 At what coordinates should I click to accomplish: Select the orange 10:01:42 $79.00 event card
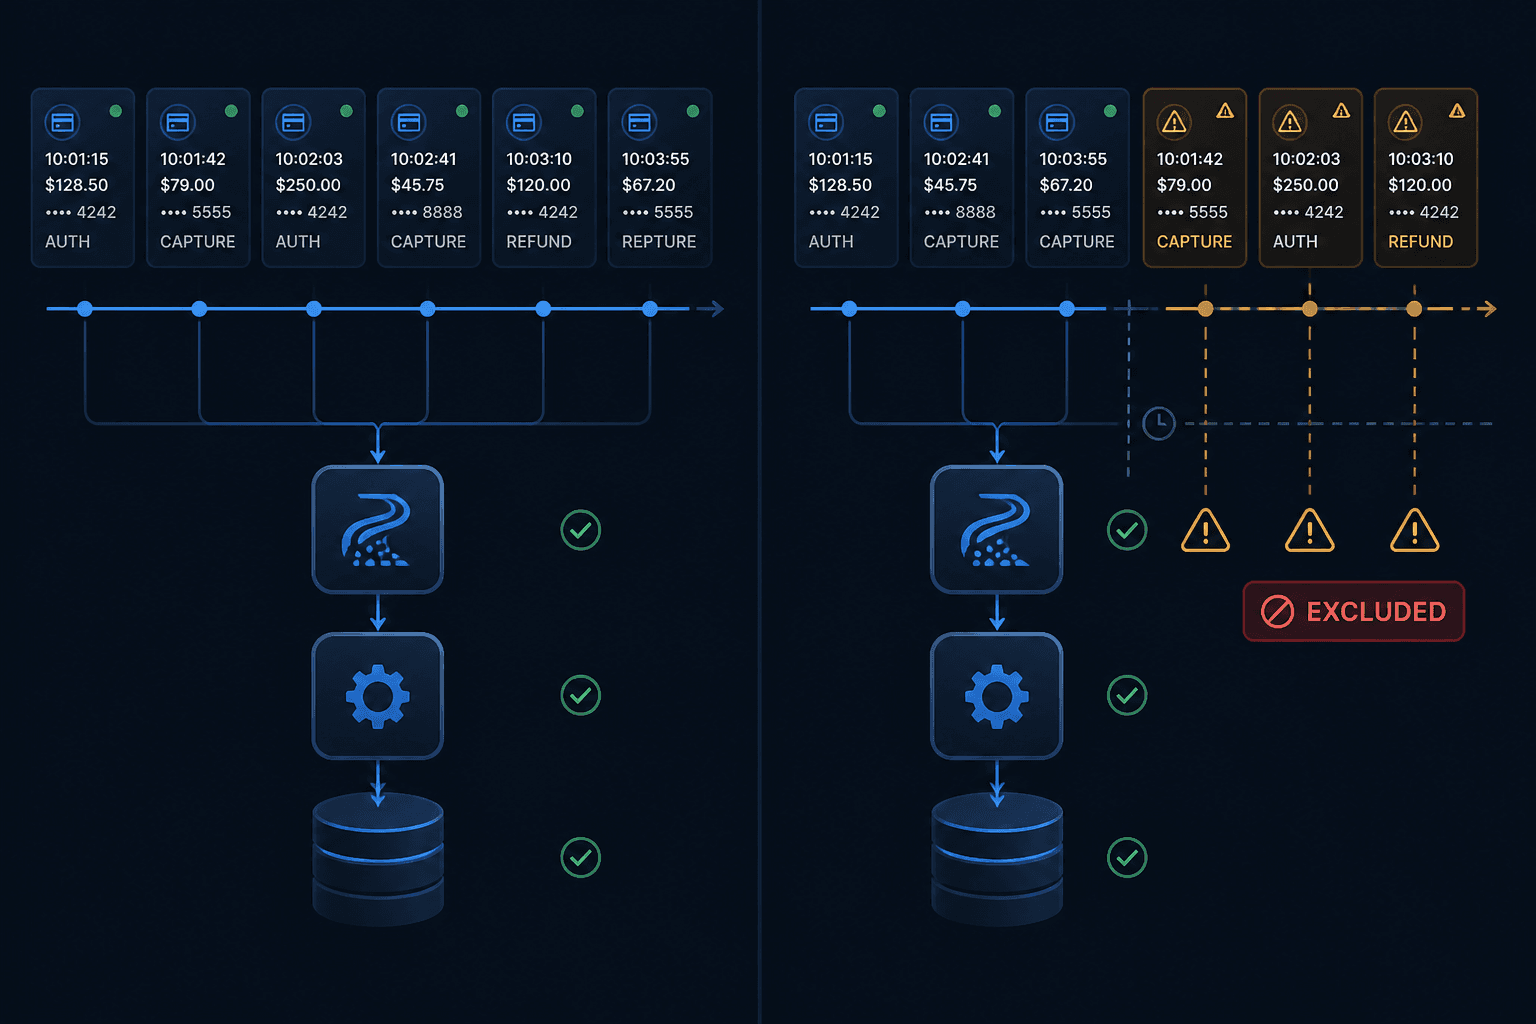[1194, 178]
